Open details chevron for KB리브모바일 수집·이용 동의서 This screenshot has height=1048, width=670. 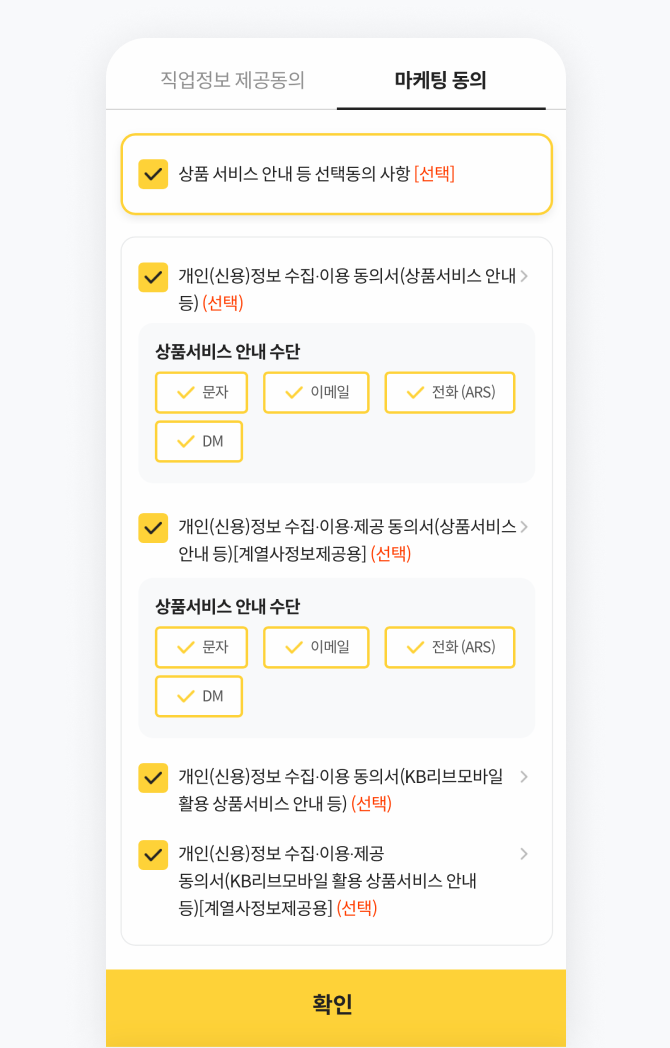[524, 777]
